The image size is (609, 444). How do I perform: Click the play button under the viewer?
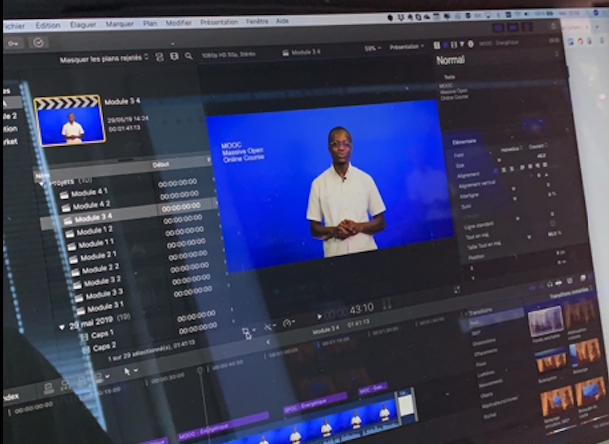[320, 315]
